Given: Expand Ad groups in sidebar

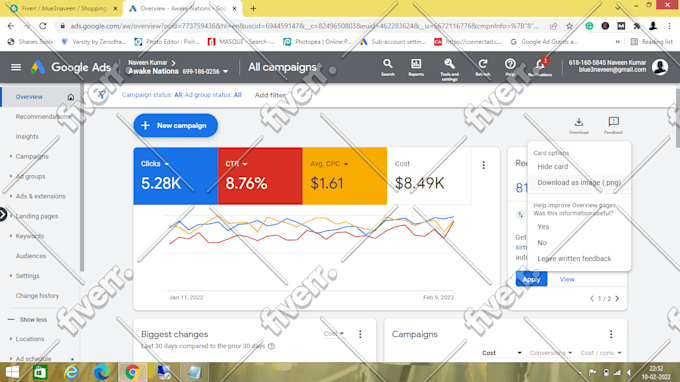Looking at the screenshot, I should pos(11,176).
